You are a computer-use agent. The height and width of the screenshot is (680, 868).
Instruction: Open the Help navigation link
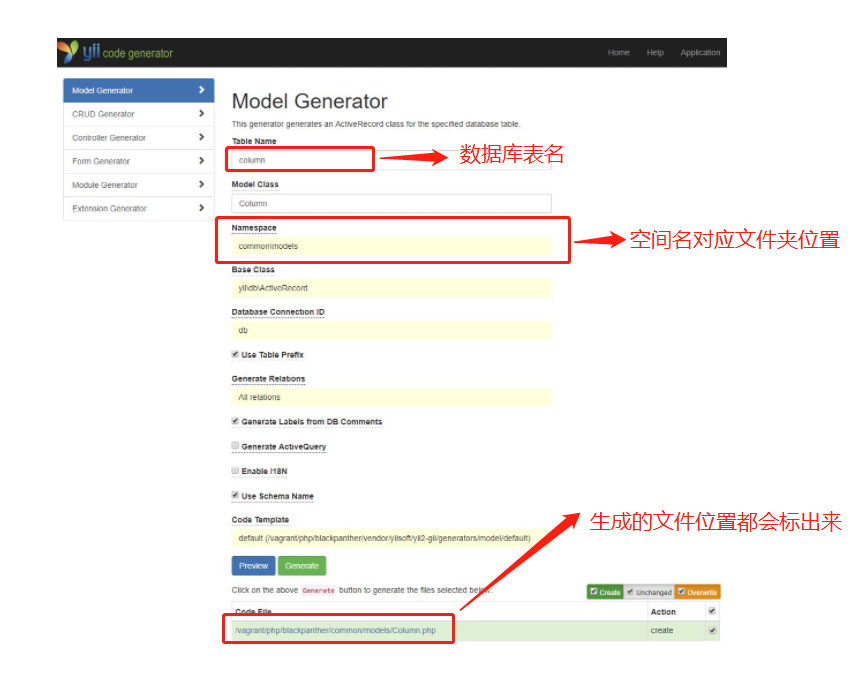655,53
